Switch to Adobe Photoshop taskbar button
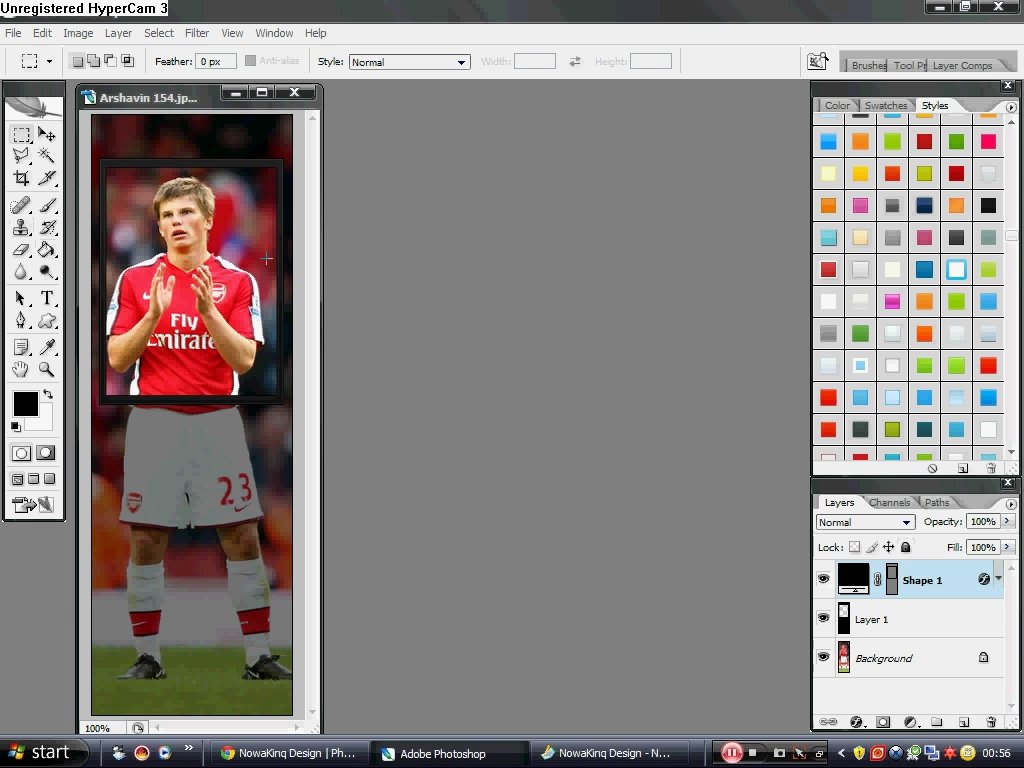Viewport: 1024px width, 768px height. click(x=449, y=754)
